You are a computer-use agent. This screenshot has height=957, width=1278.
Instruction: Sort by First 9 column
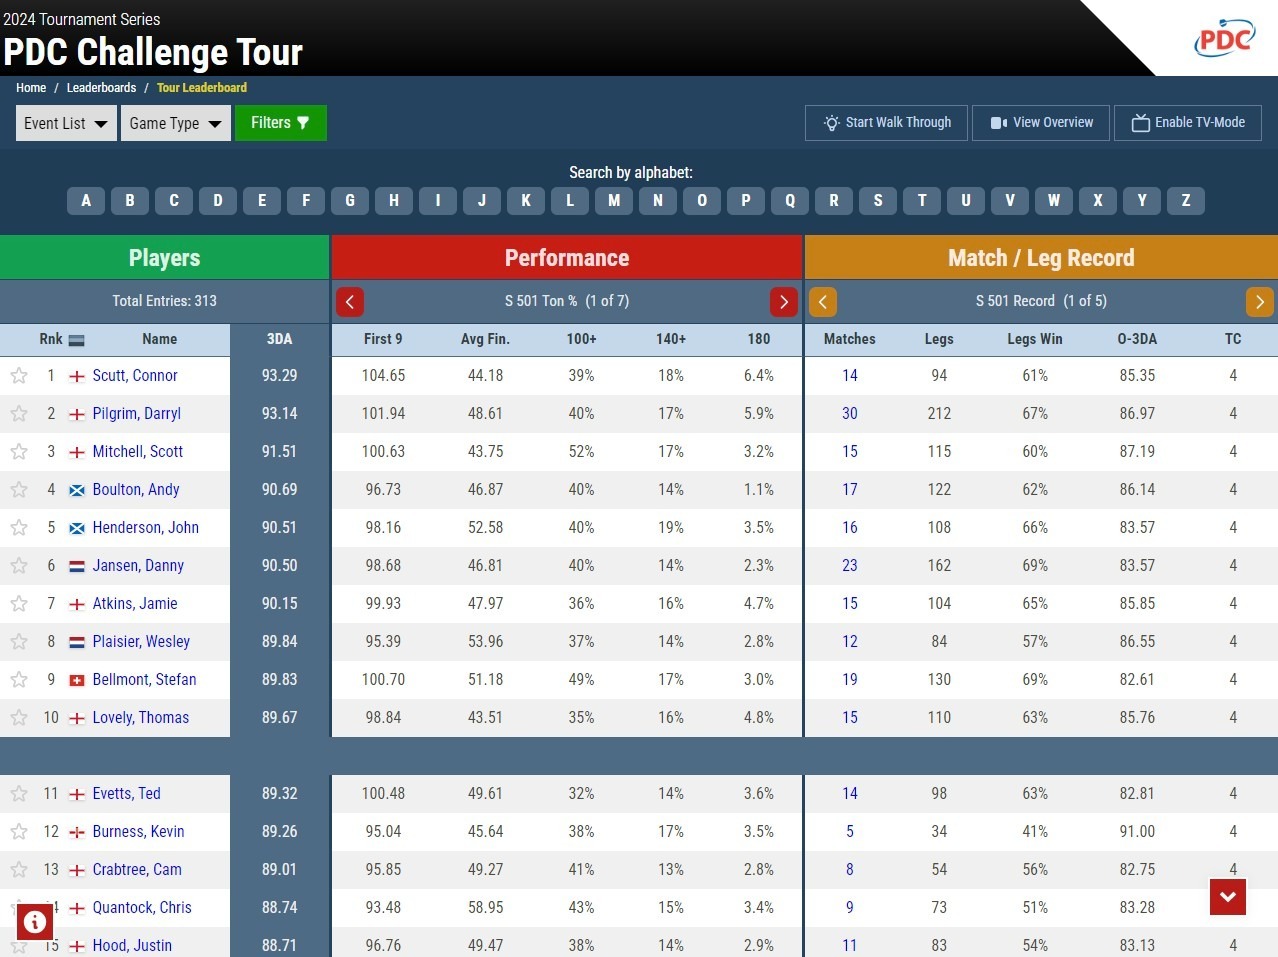pos(383,339)
